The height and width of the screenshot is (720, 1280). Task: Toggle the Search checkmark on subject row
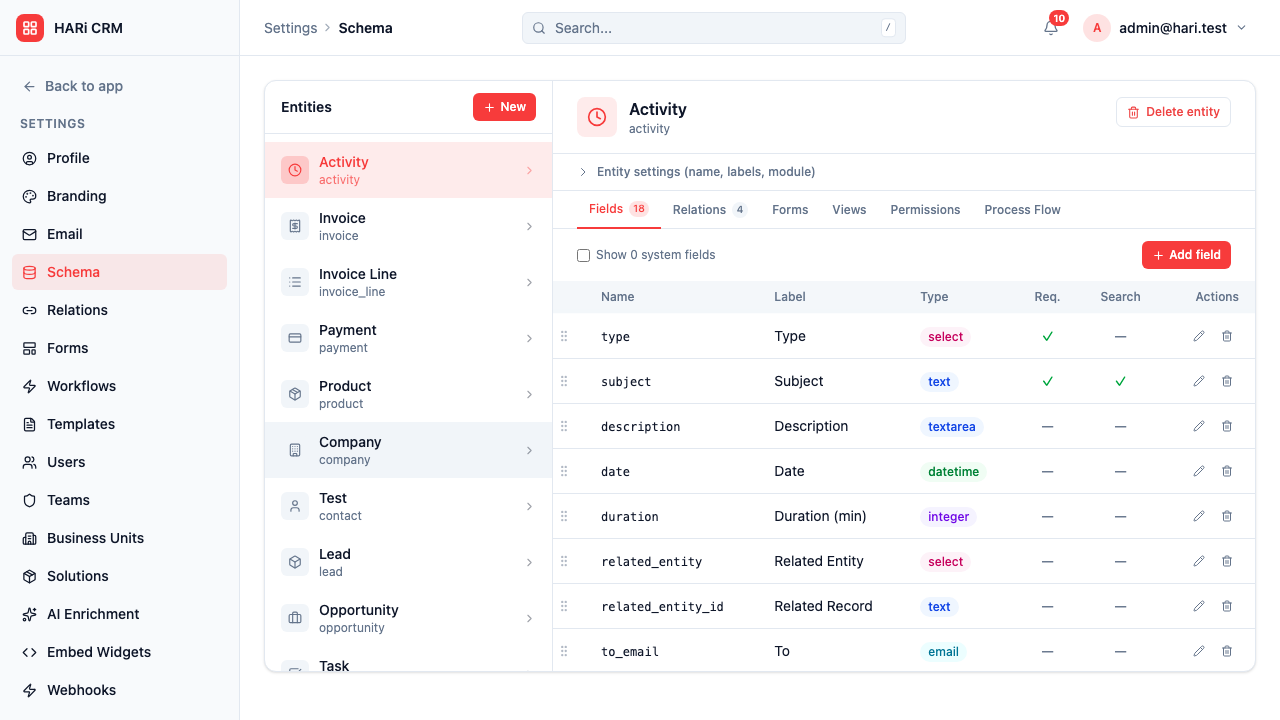[1120, 381]
